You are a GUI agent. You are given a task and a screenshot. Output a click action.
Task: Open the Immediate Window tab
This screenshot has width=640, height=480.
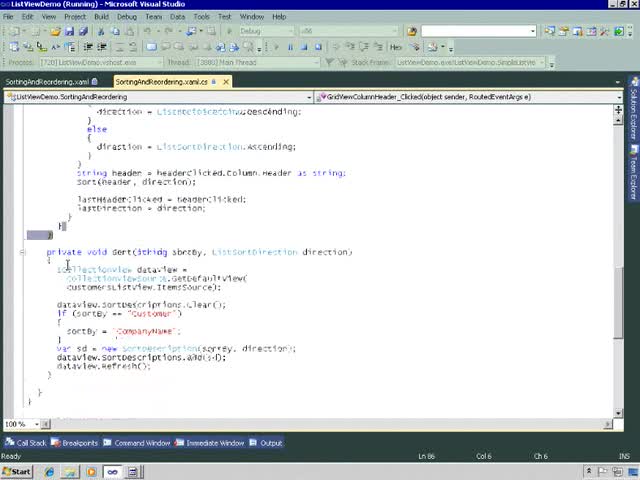coord(211,443)
